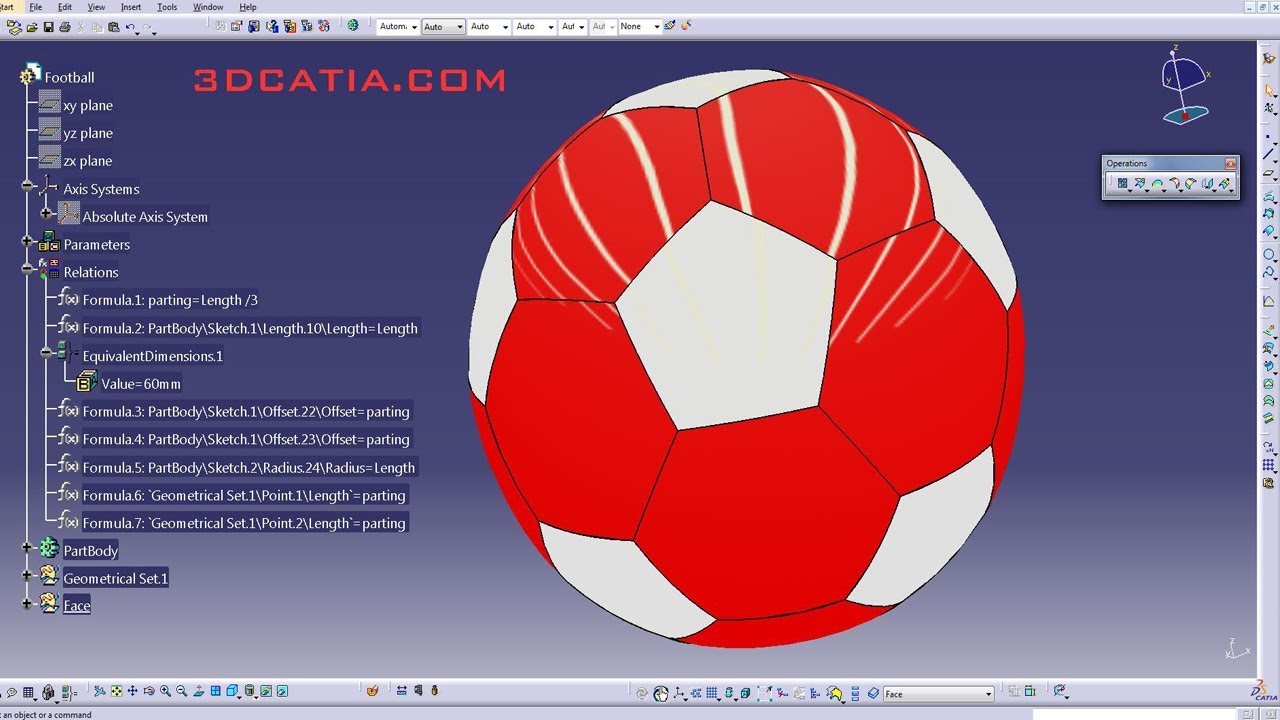This screenshot has width=1280, height=720.
Task: Click the New document icon
Action: 14,27
